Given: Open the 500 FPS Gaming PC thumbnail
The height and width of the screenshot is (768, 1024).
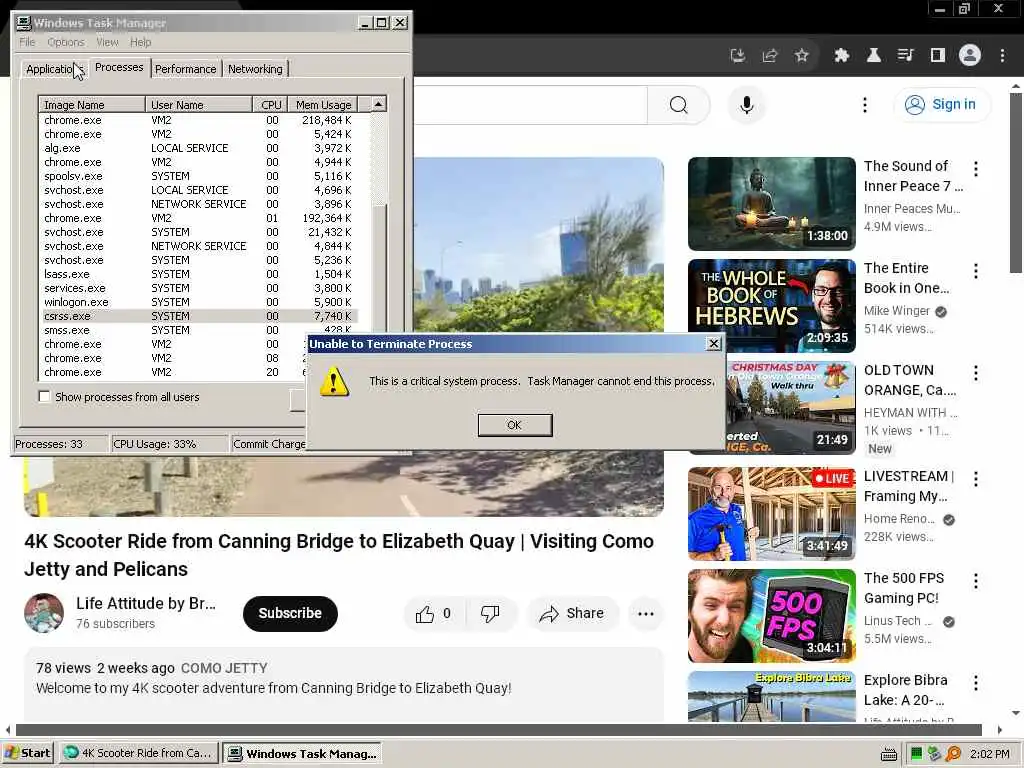Looking at the screenshot, I should [x=771, y=616].
